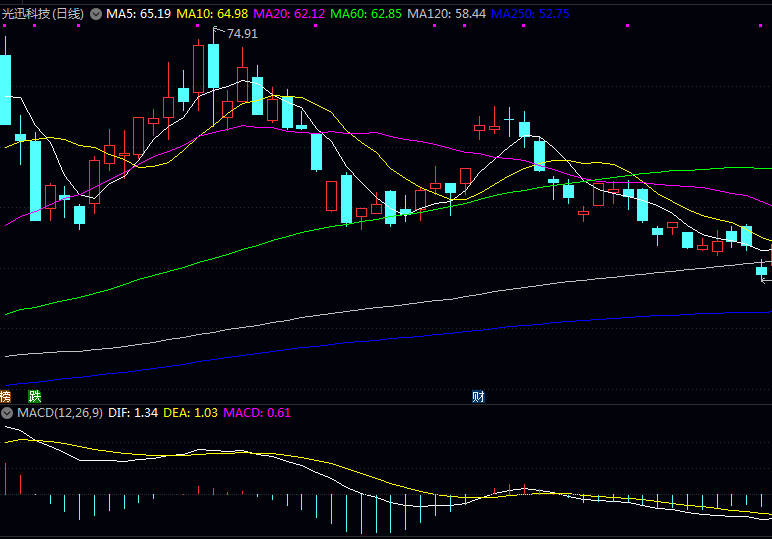The width and height of the screenshot is (772, 539).
Task: Click the magenta MACD: 0.61 value
Action: click(x=257, y=412)
